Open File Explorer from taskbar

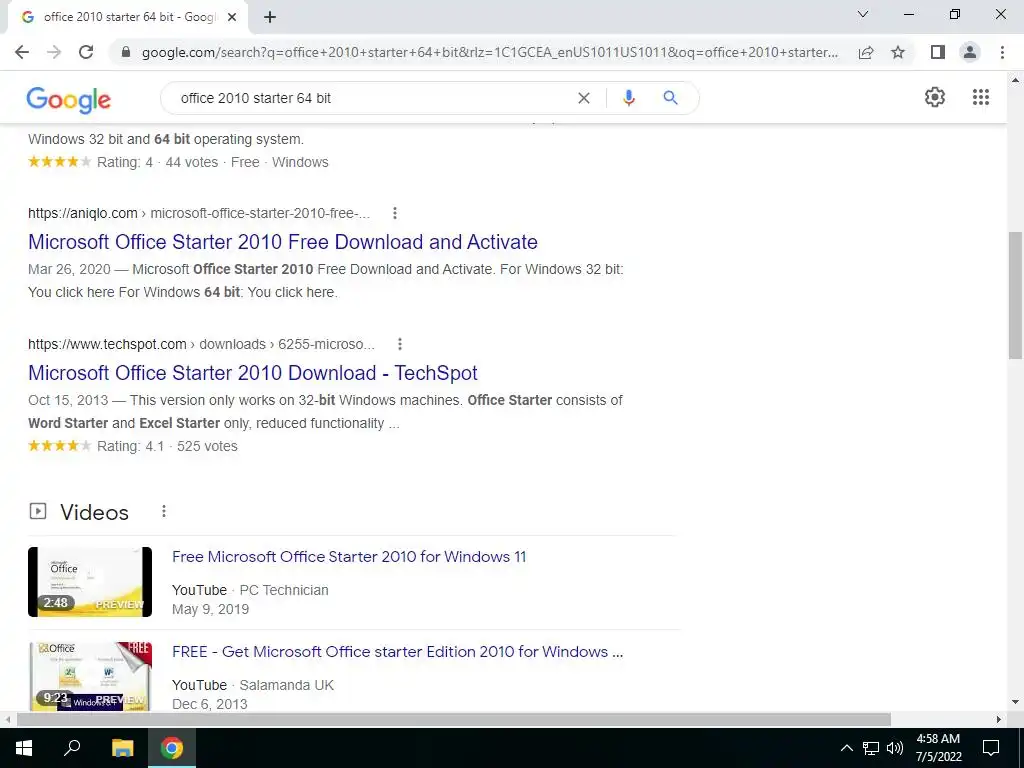tap(122, 748)
